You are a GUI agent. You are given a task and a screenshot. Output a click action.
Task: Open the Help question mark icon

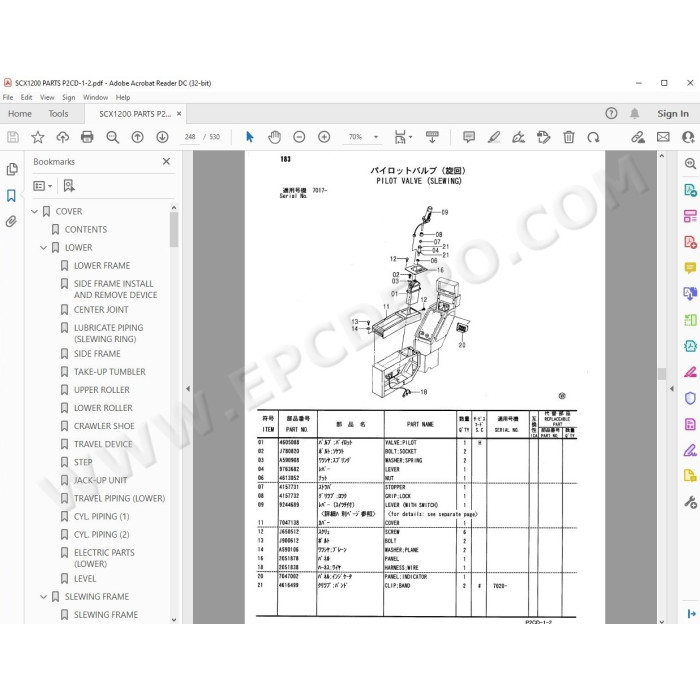click(x=611, y=113)
